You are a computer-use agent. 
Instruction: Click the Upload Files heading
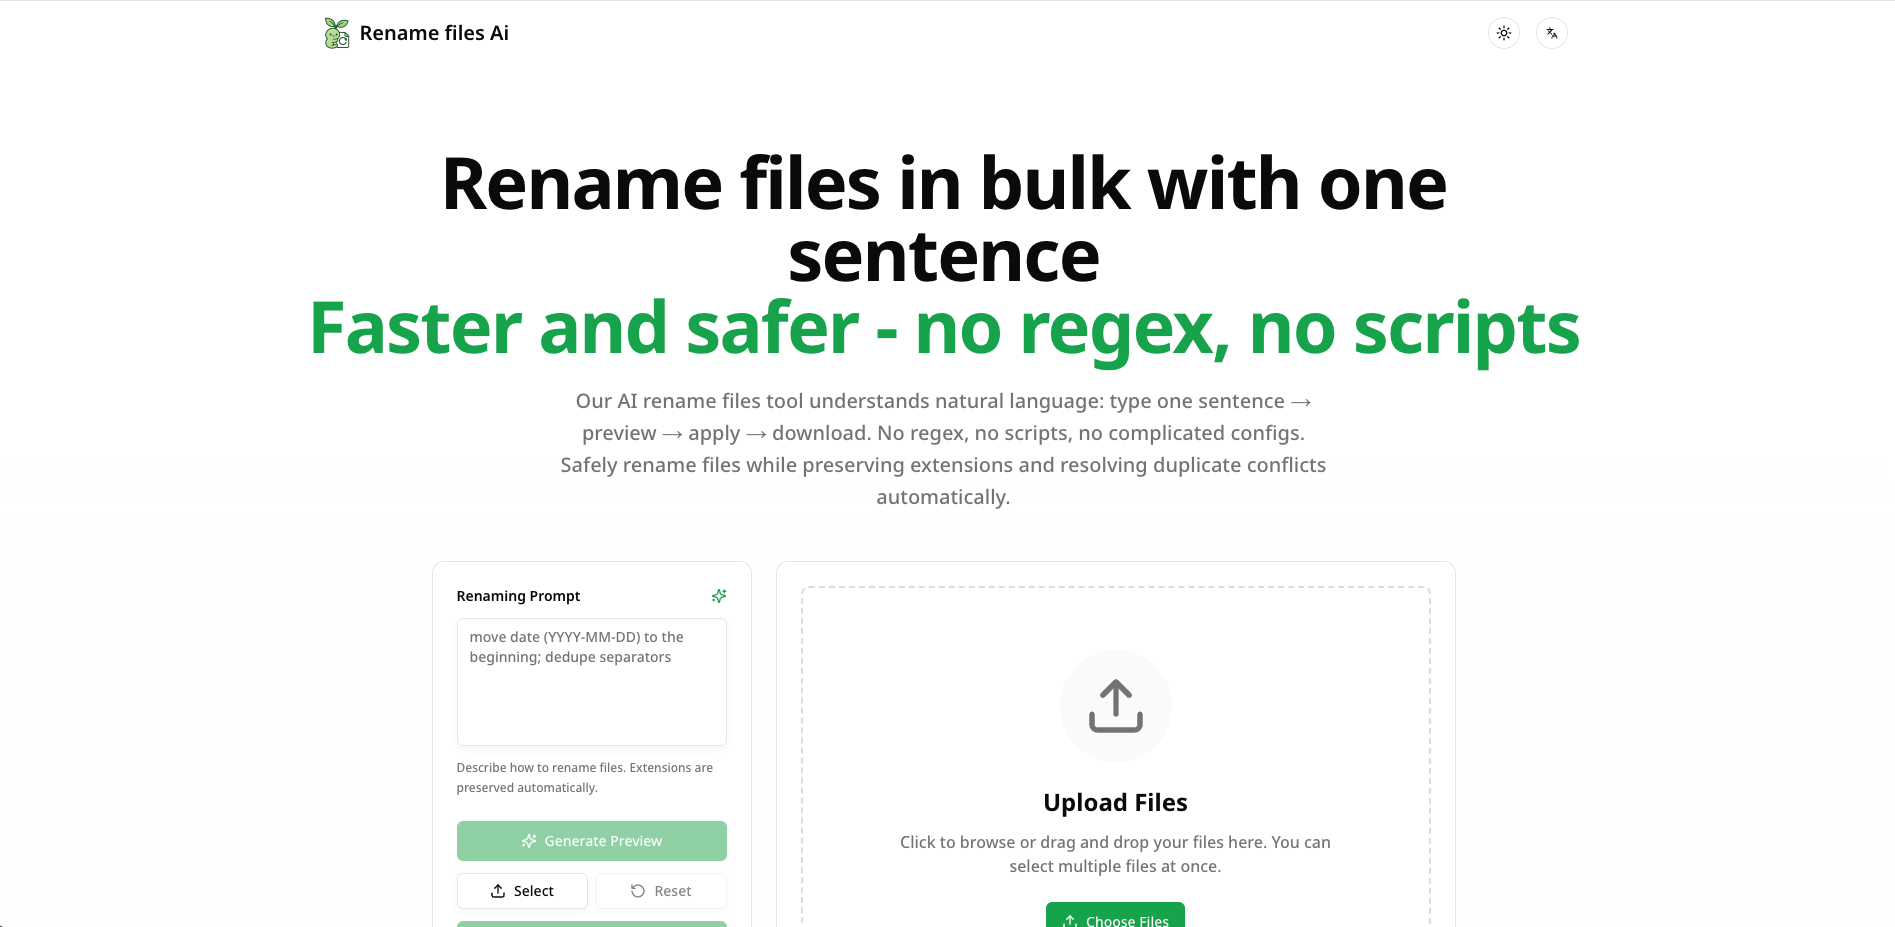tap(1115, 803)
